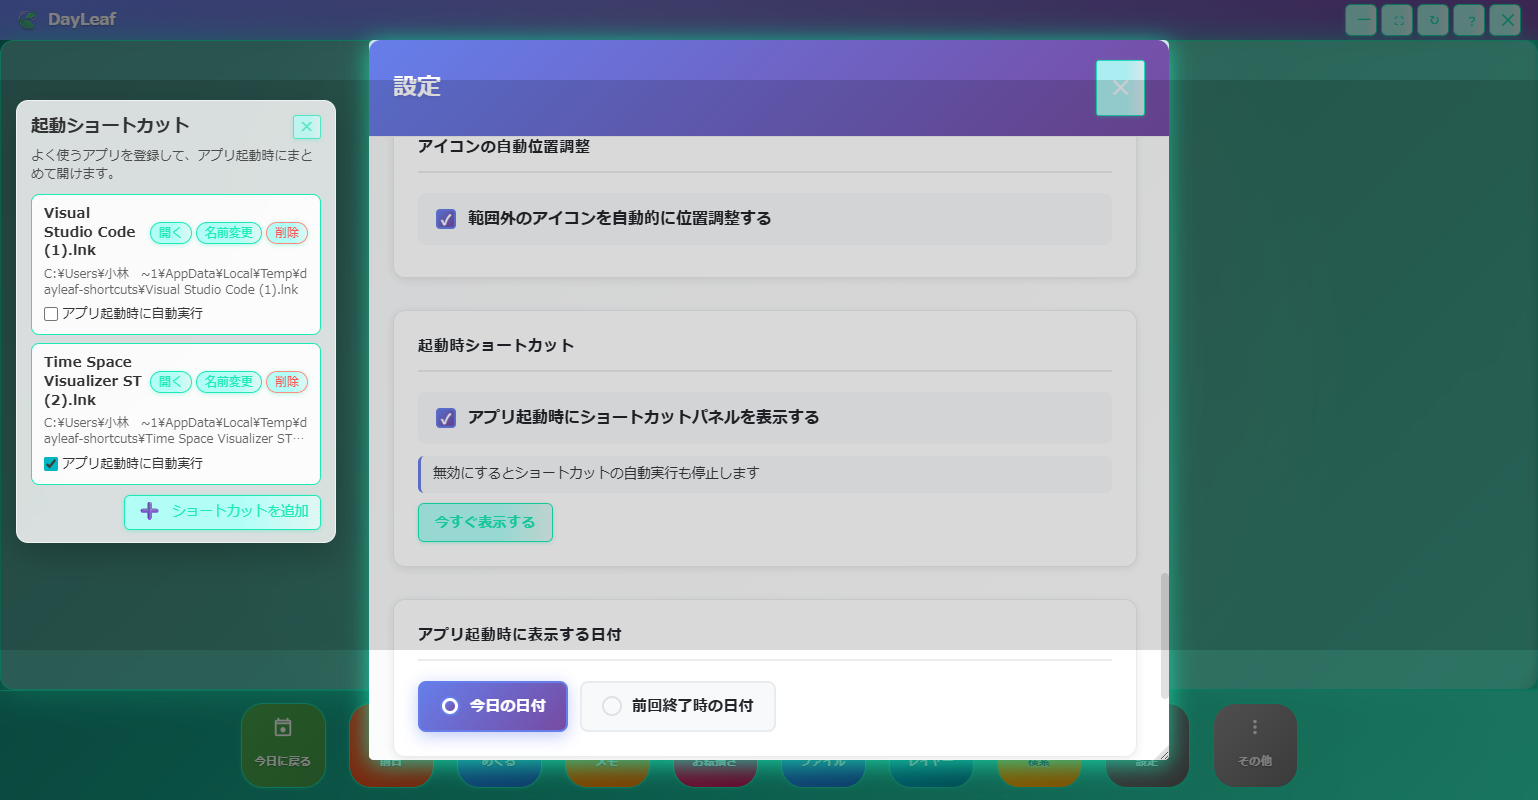Click the DayLeaf logo icon
The height and width of the screenshot is (800, 1538).
point(27,20)
